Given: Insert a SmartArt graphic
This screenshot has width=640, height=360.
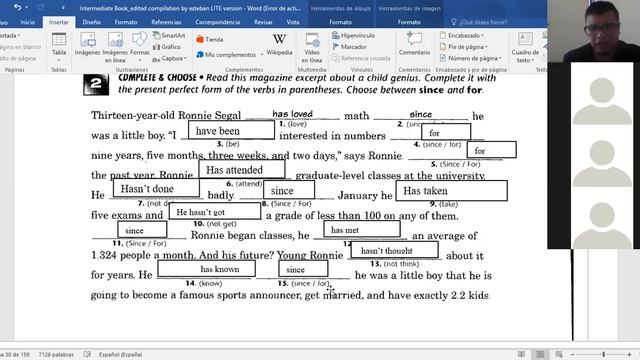Looking at the screenshot, I should [169, 36].
